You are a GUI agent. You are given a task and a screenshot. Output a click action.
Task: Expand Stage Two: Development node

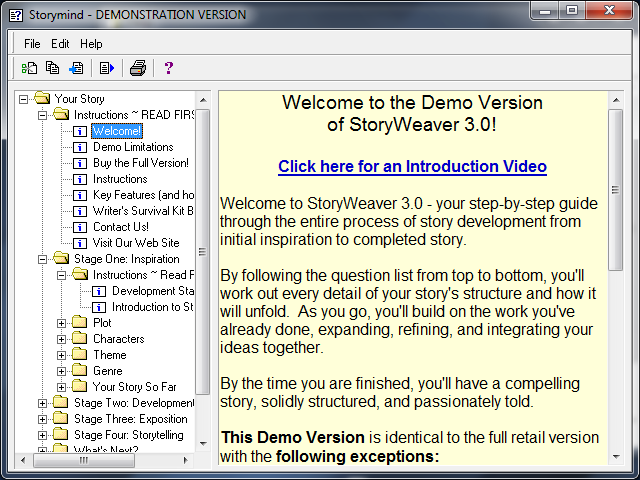[43, 403]
